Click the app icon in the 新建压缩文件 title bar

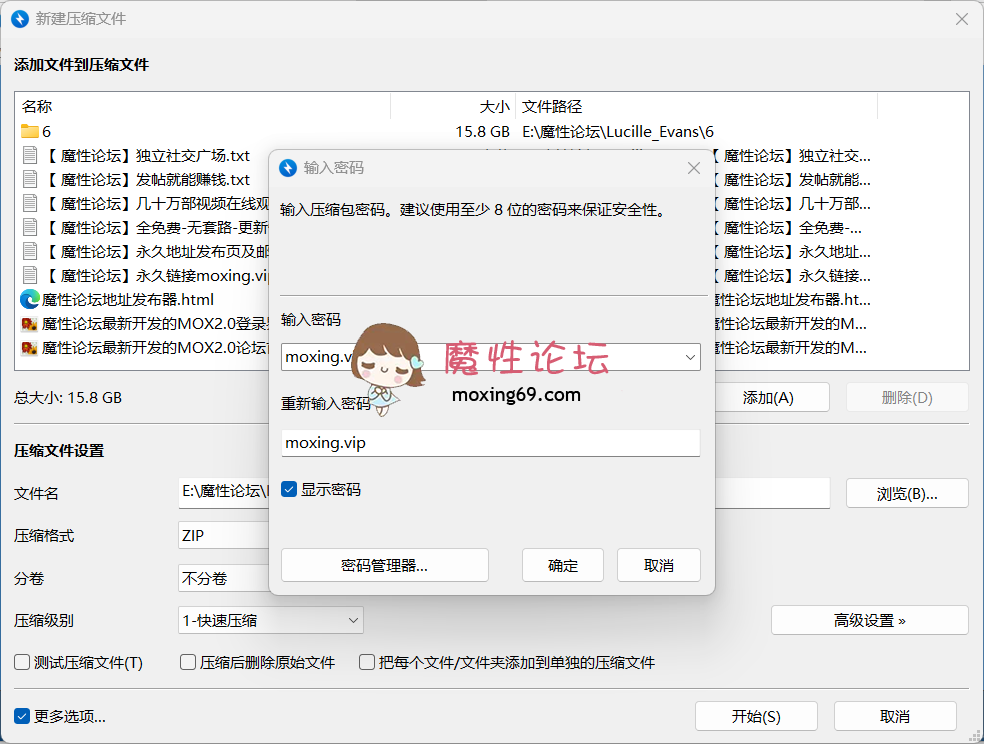18,18
